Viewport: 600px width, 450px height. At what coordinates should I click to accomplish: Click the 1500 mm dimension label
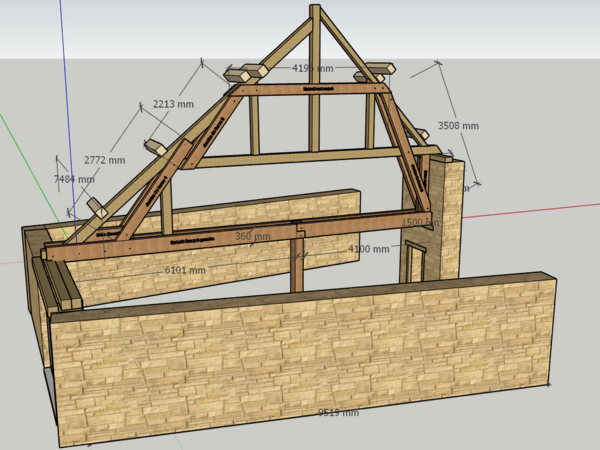[419, 223]
